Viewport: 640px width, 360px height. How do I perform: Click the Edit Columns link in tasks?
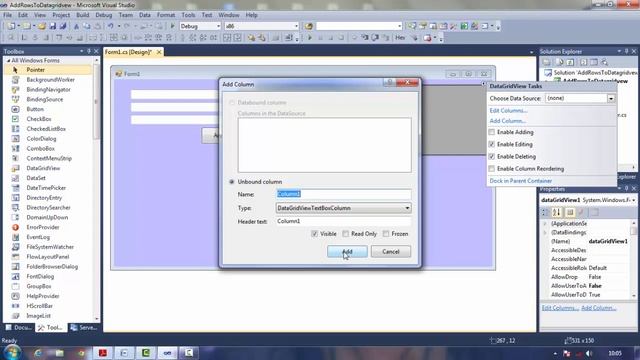(508, 111)
